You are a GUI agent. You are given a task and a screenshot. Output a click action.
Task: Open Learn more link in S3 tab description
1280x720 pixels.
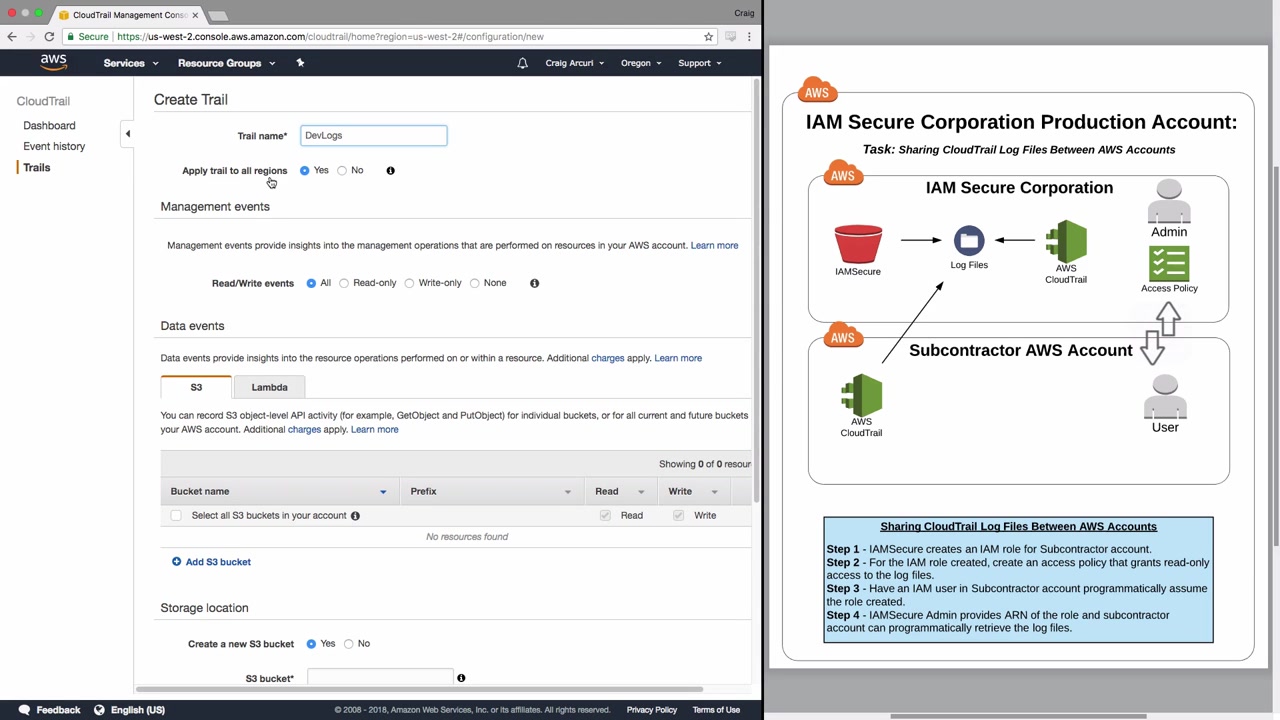(x=374, y=430)
